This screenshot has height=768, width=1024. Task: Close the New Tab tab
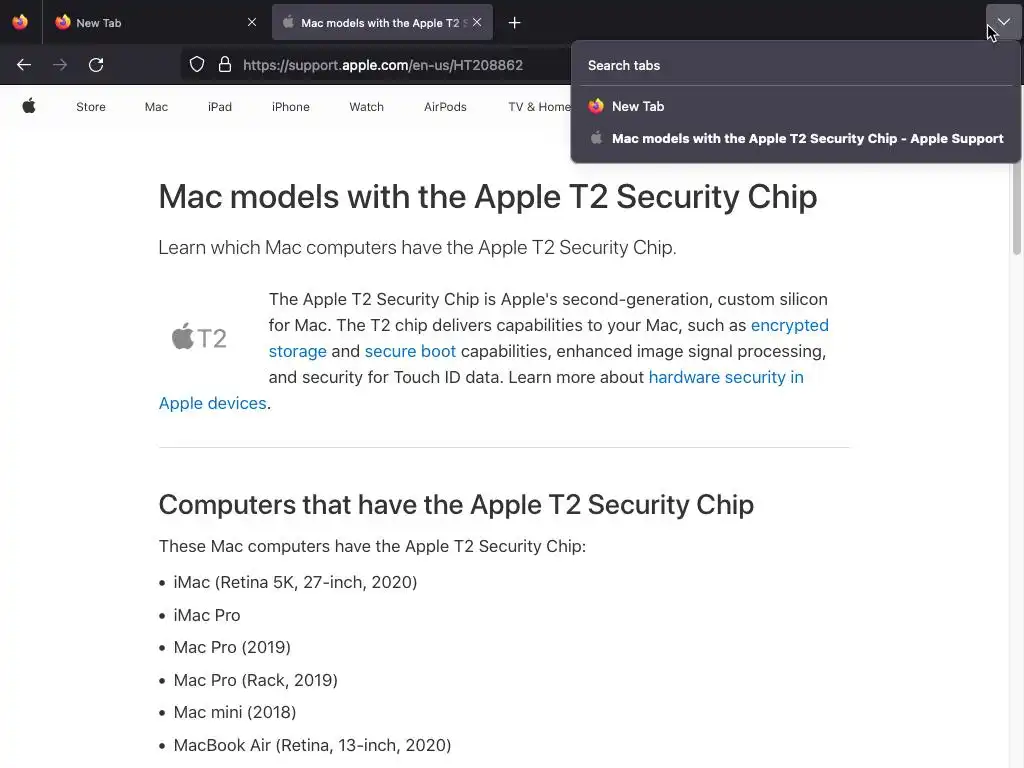(252, 22)
